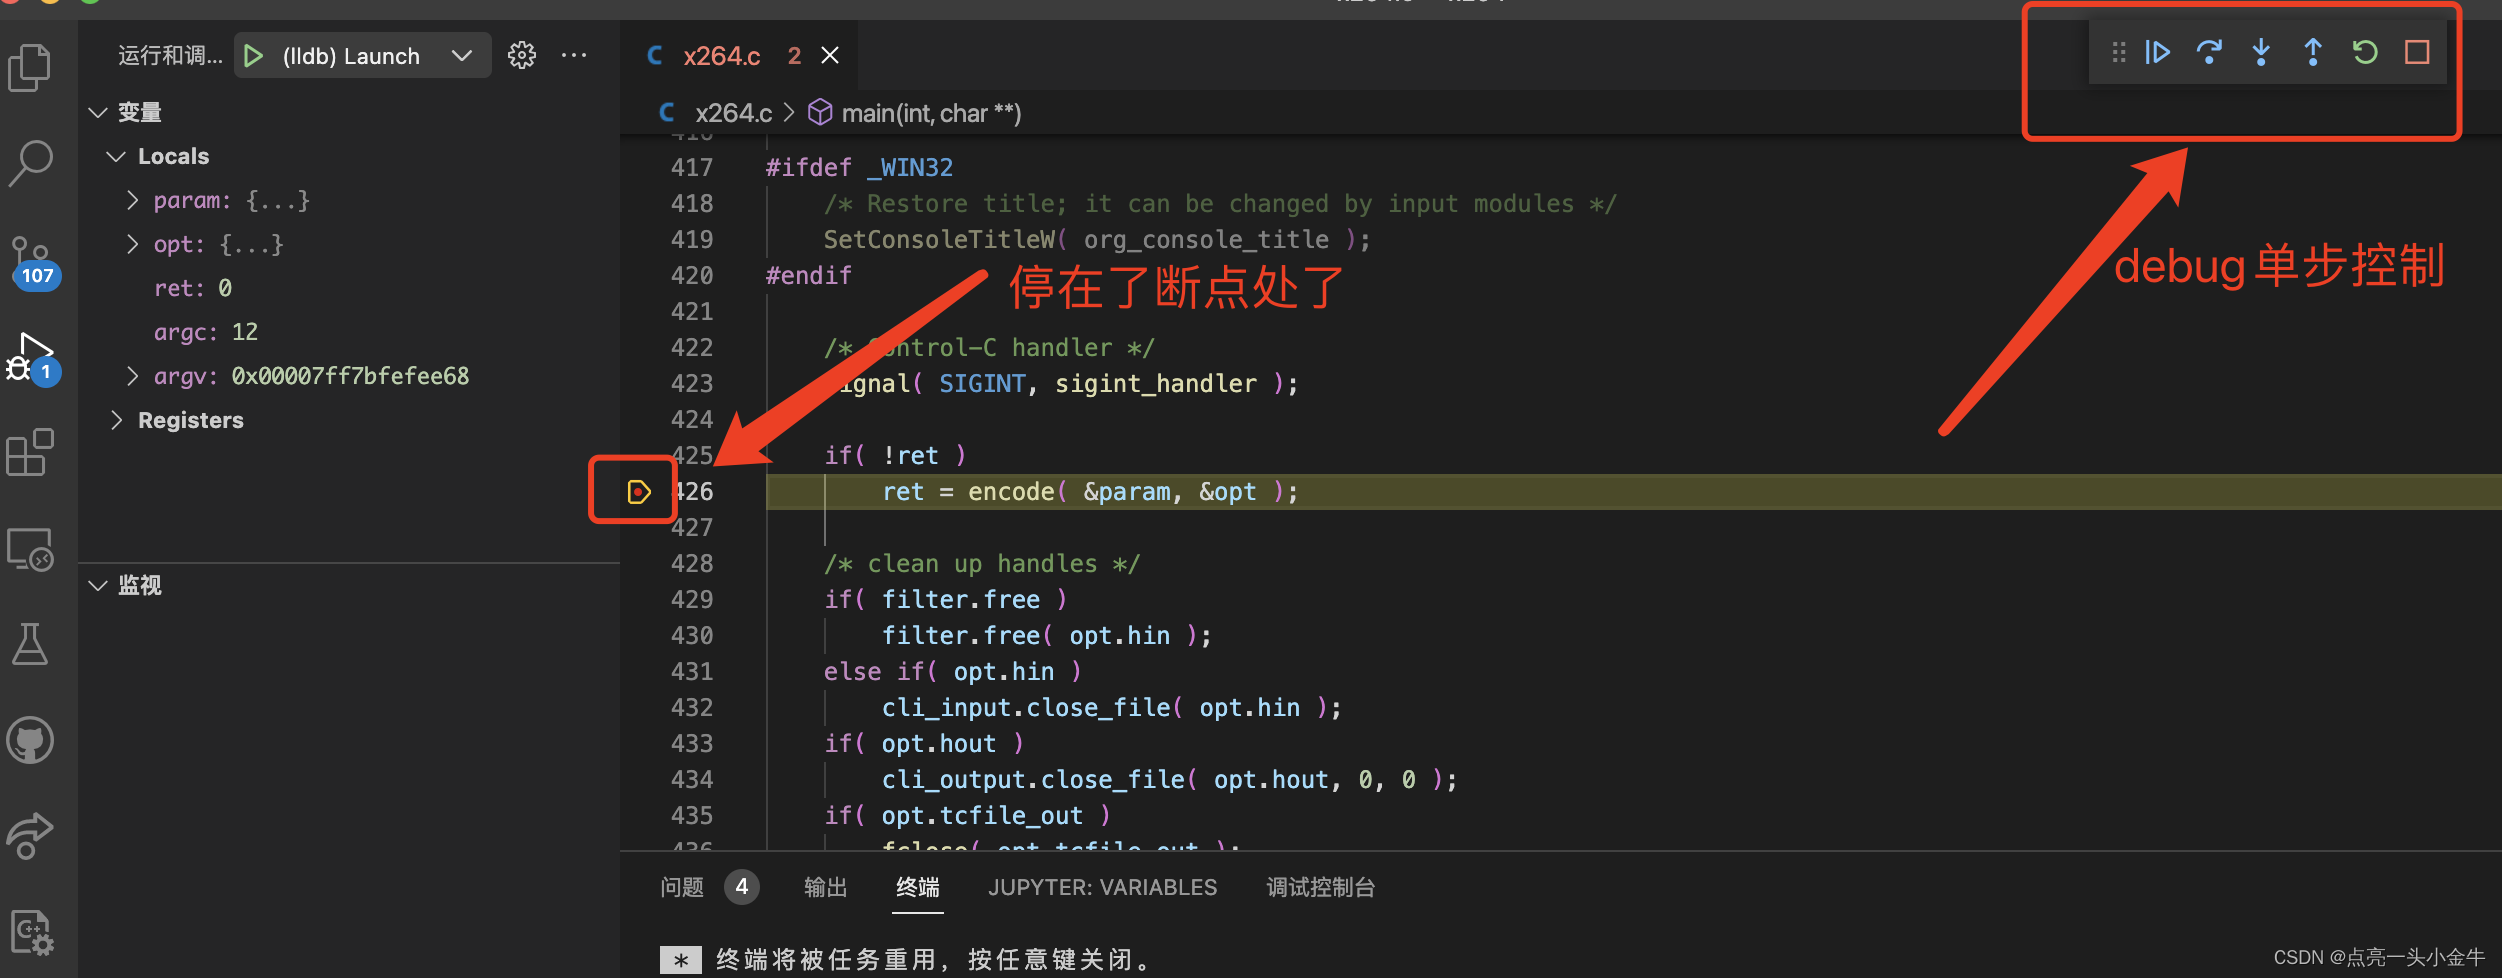Click the terminal reuse message text

point(935,960)
